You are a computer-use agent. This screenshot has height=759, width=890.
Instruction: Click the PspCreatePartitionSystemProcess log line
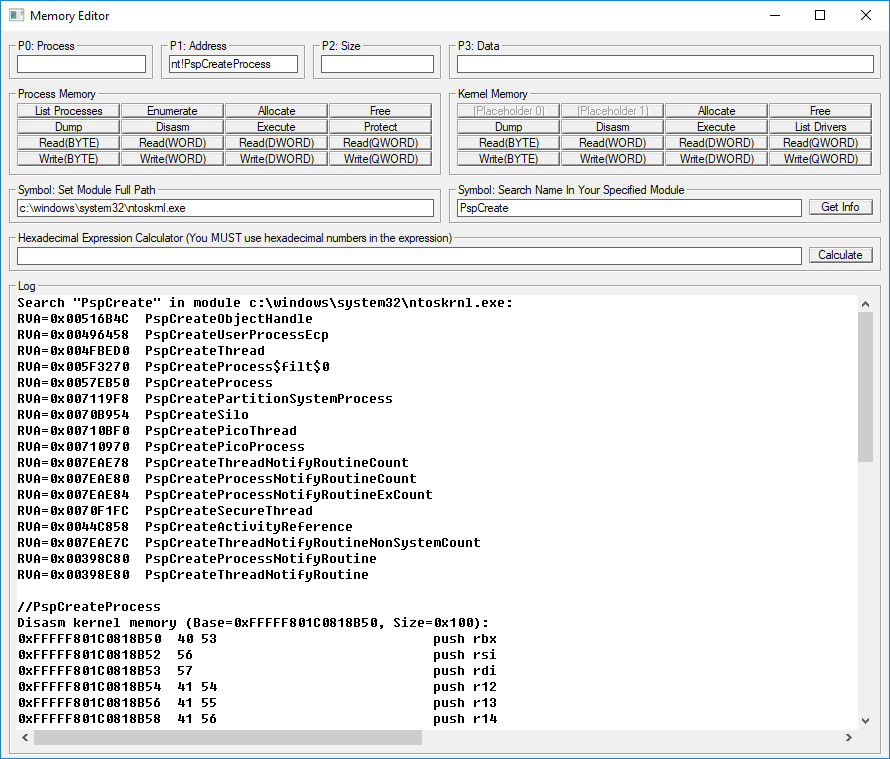[x=204, y=399]
